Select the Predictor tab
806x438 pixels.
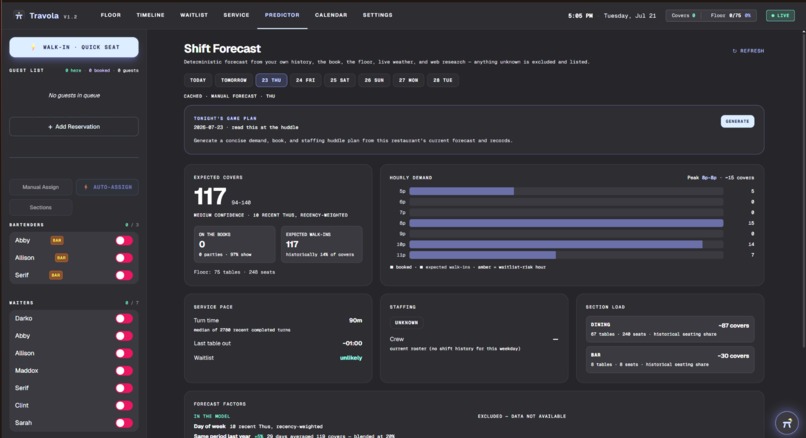(282, 15)
